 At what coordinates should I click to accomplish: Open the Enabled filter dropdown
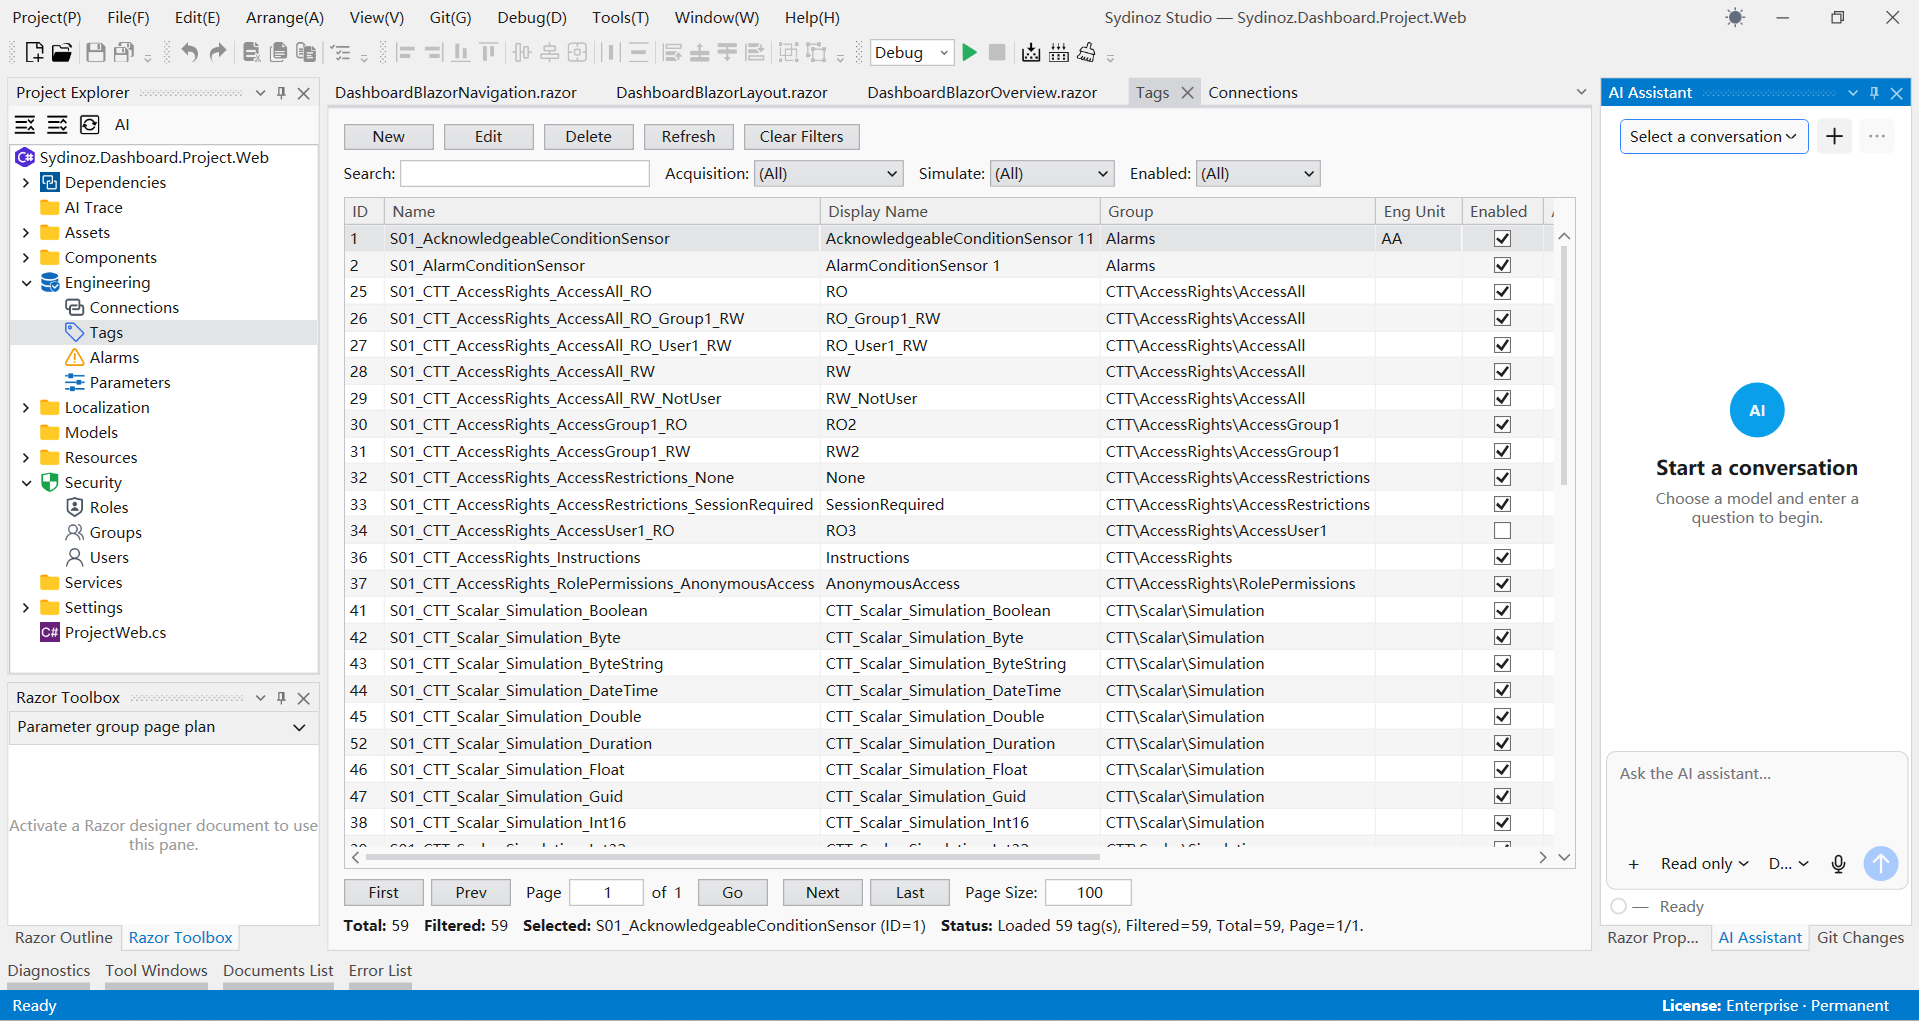pos(1258,174)
